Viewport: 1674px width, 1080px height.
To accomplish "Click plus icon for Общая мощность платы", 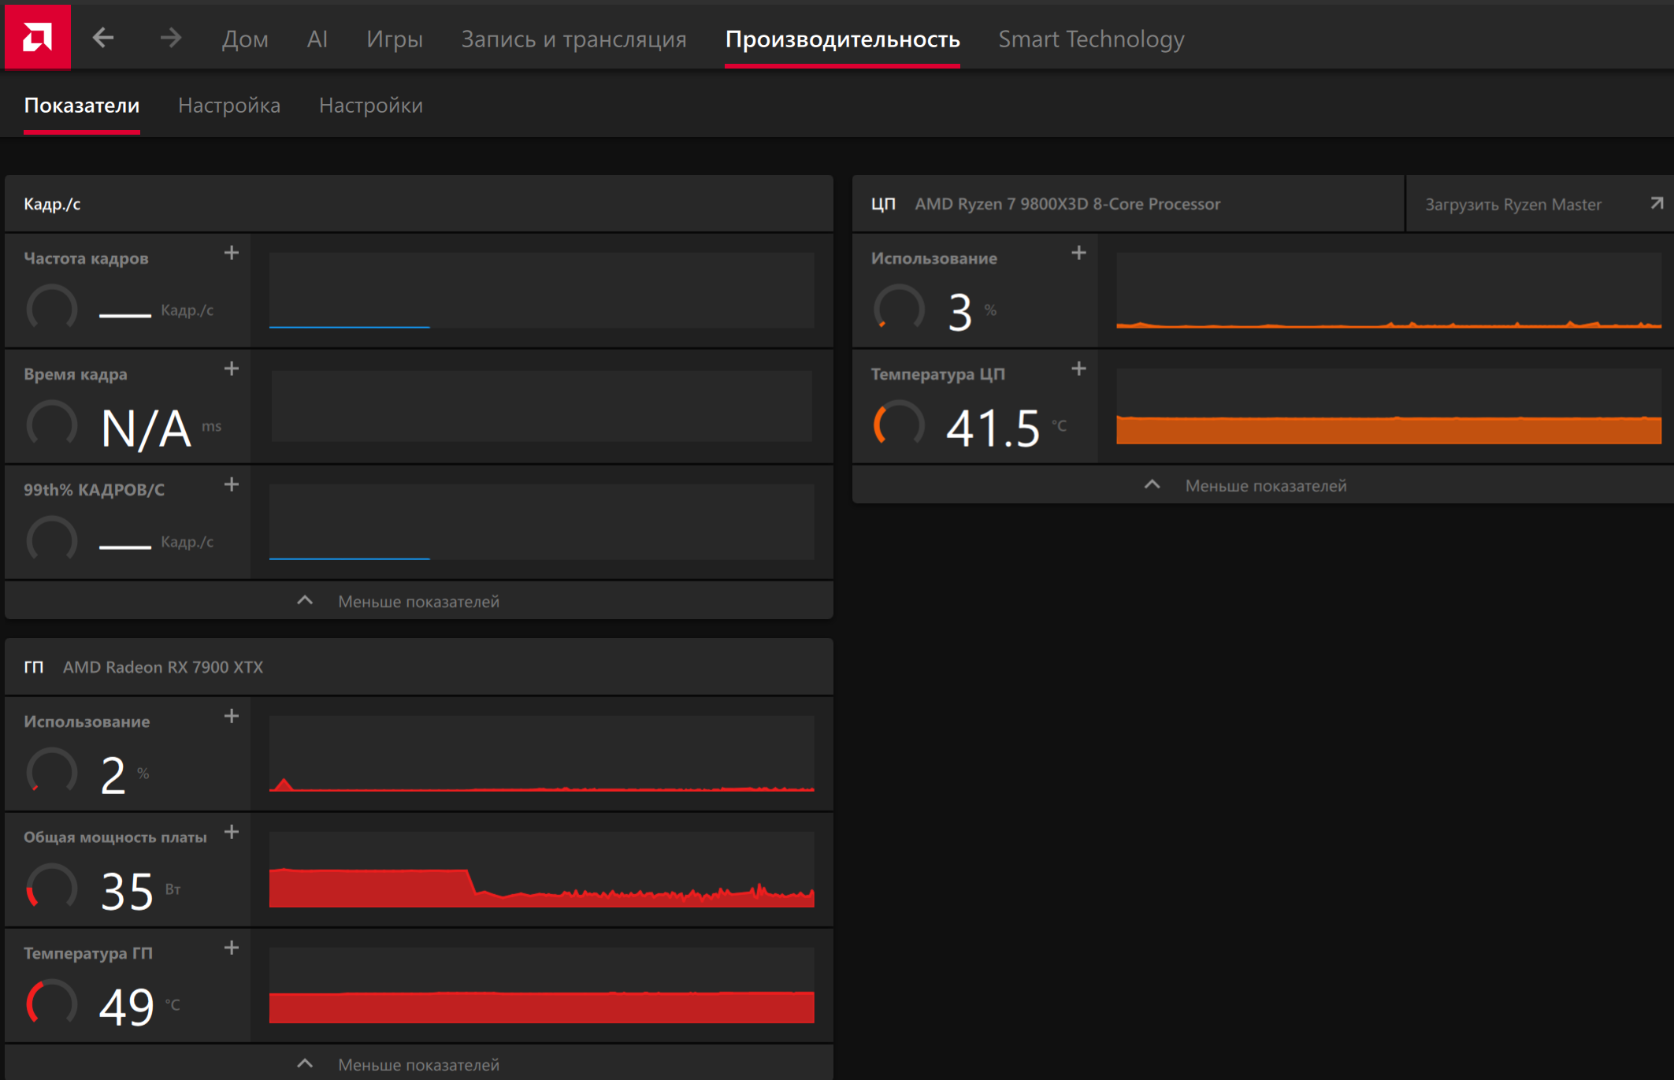I will [231, 832].
